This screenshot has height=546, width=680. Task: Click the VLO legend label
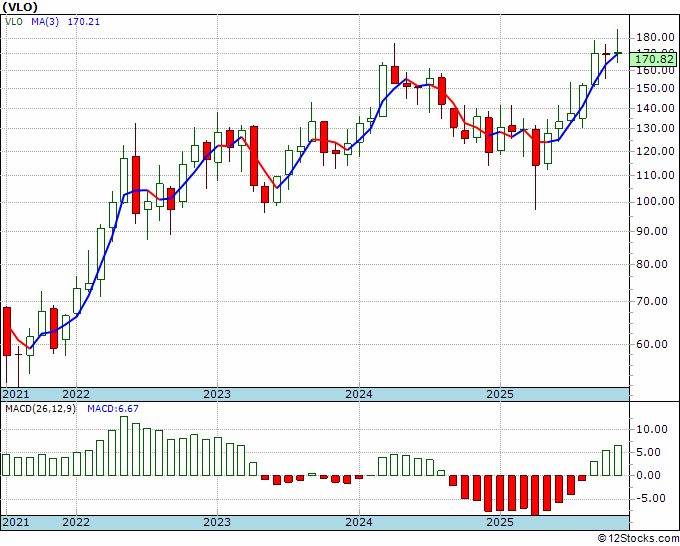pos(14,22)
